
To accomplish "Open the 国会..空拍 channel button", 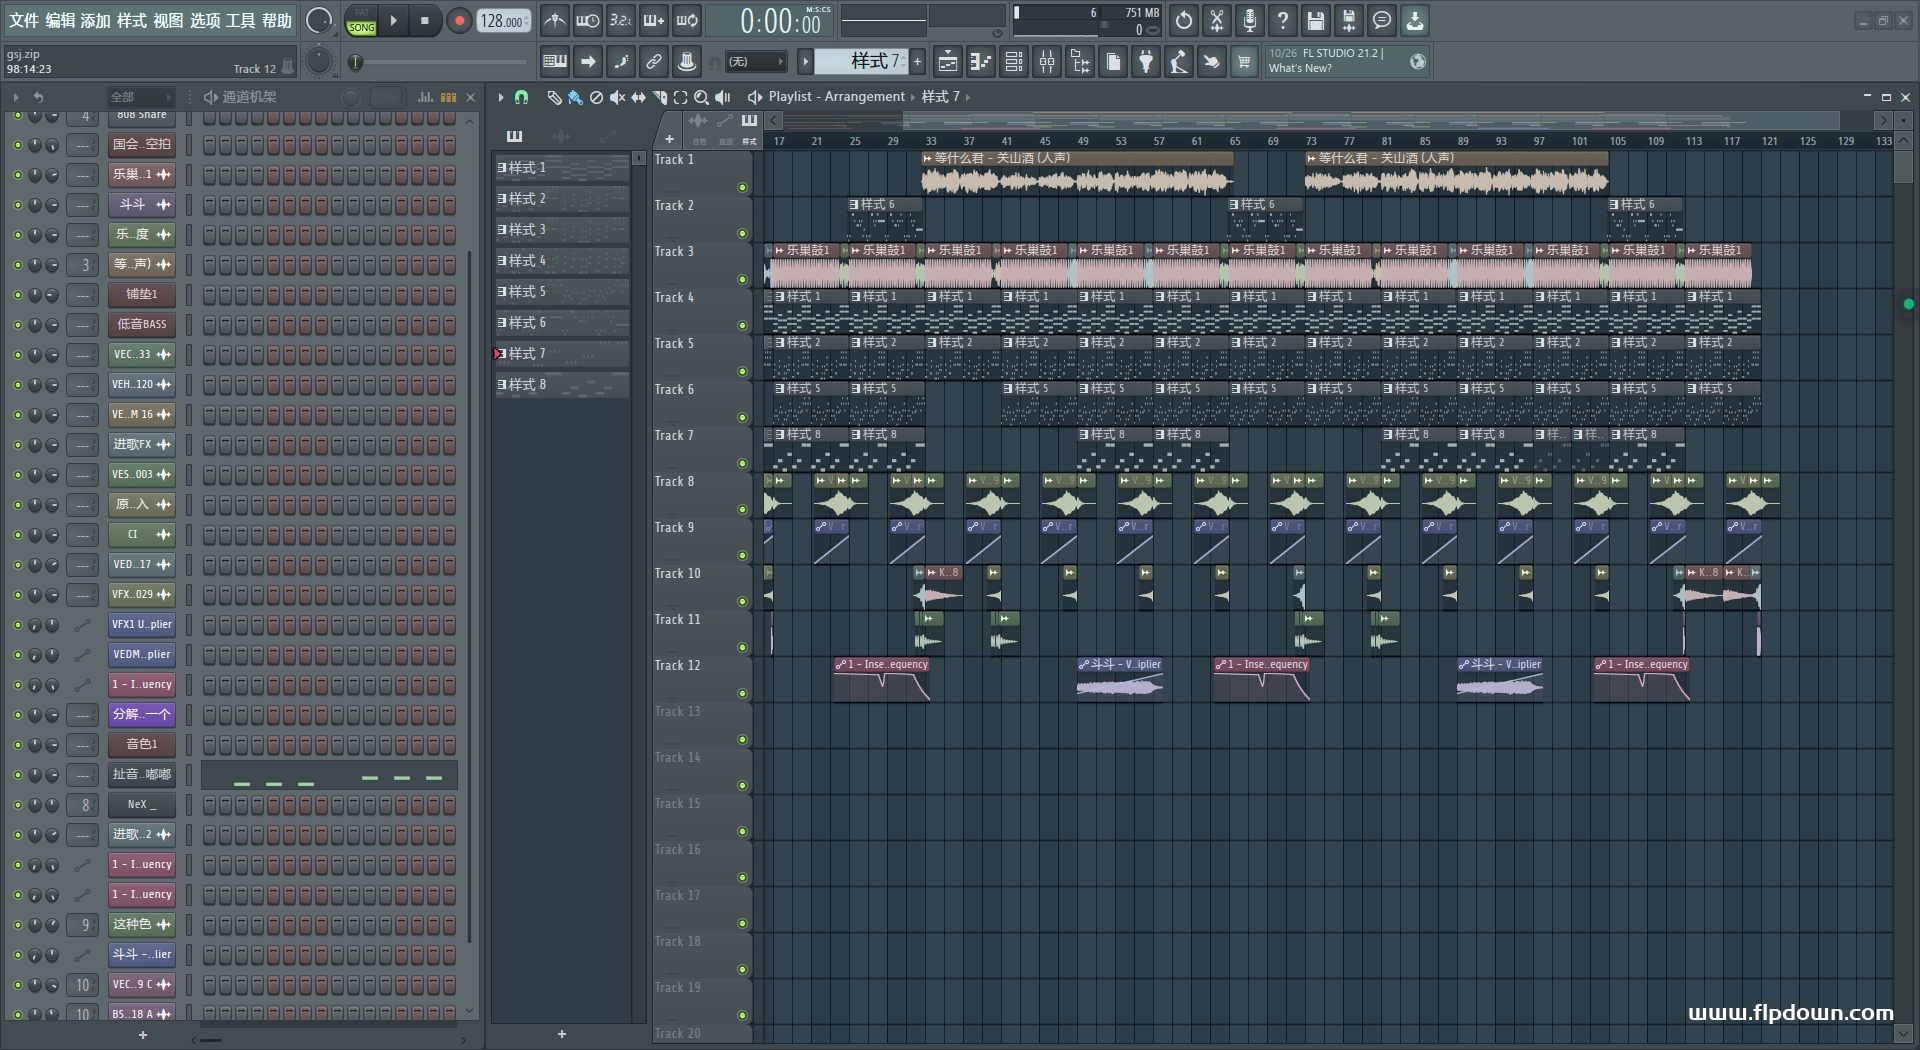I will (141, 145).
